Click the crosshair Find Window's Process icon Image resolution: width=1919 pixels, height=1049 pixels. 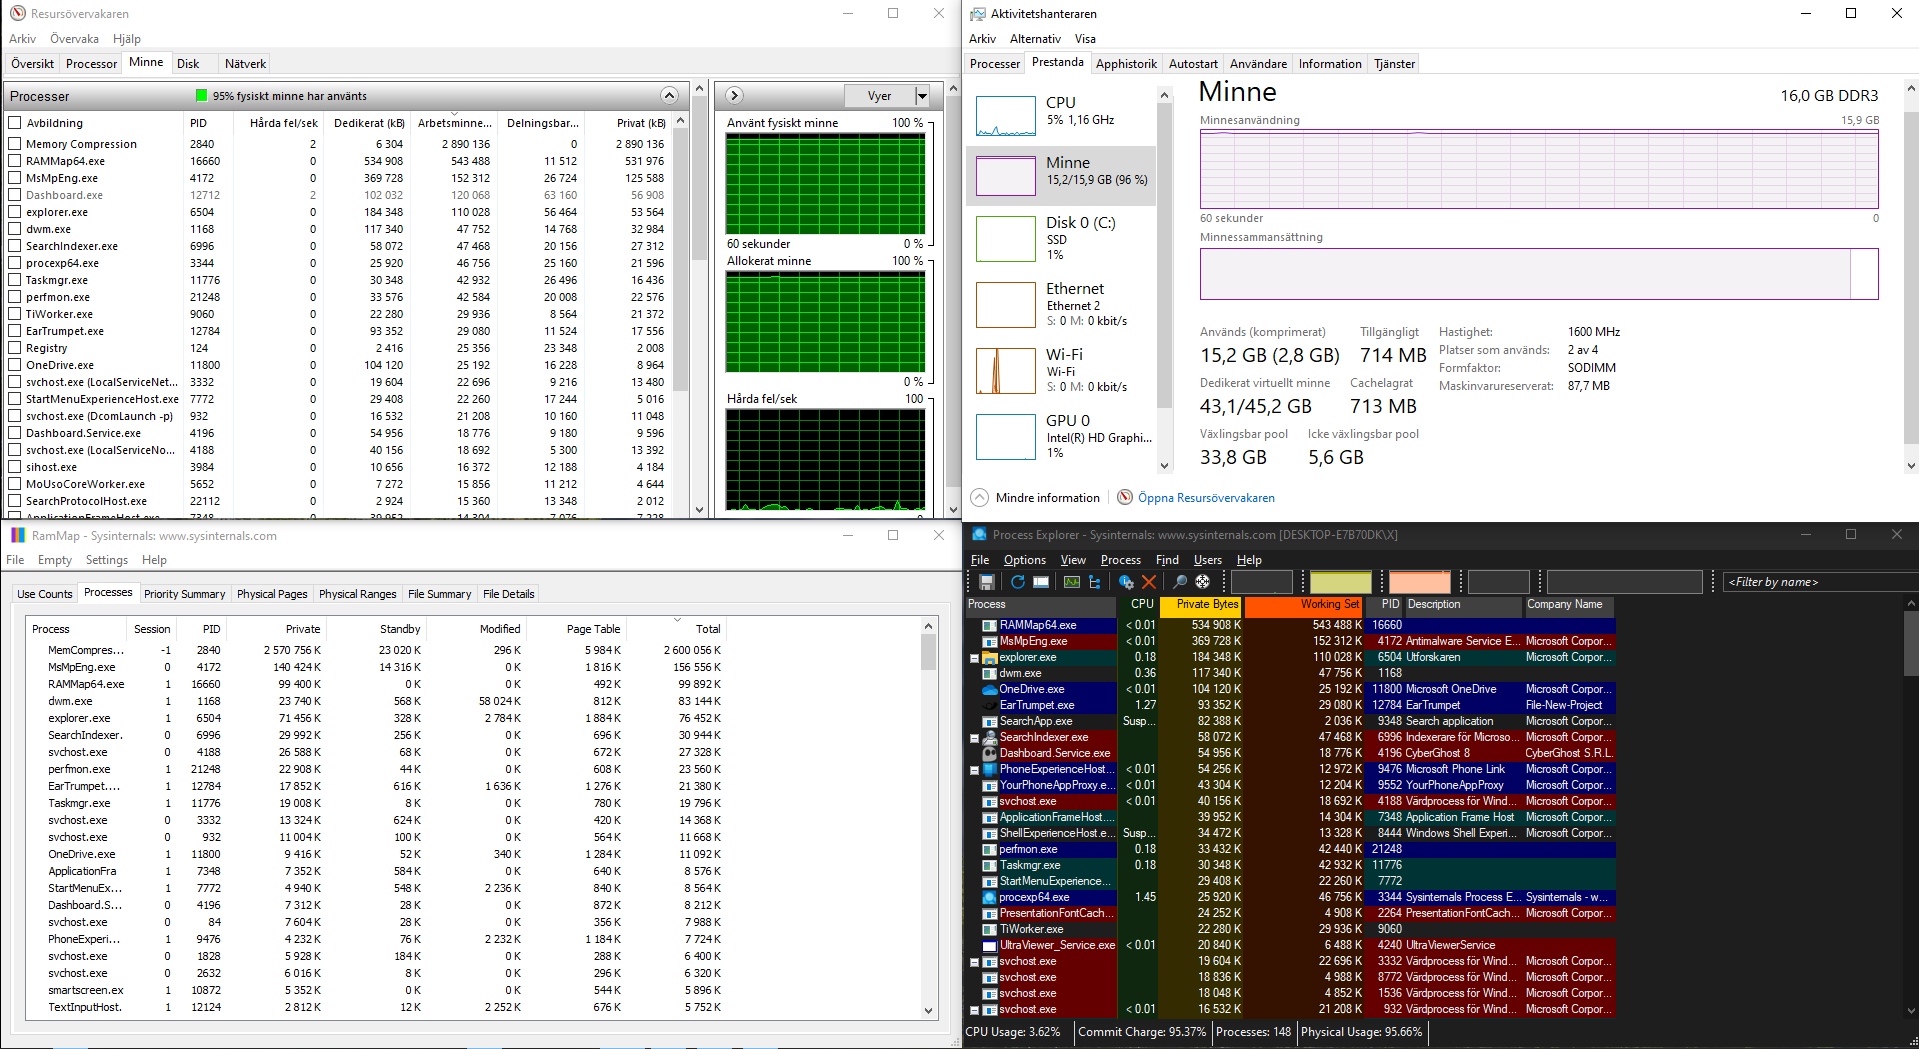(x=1203, y=582)
